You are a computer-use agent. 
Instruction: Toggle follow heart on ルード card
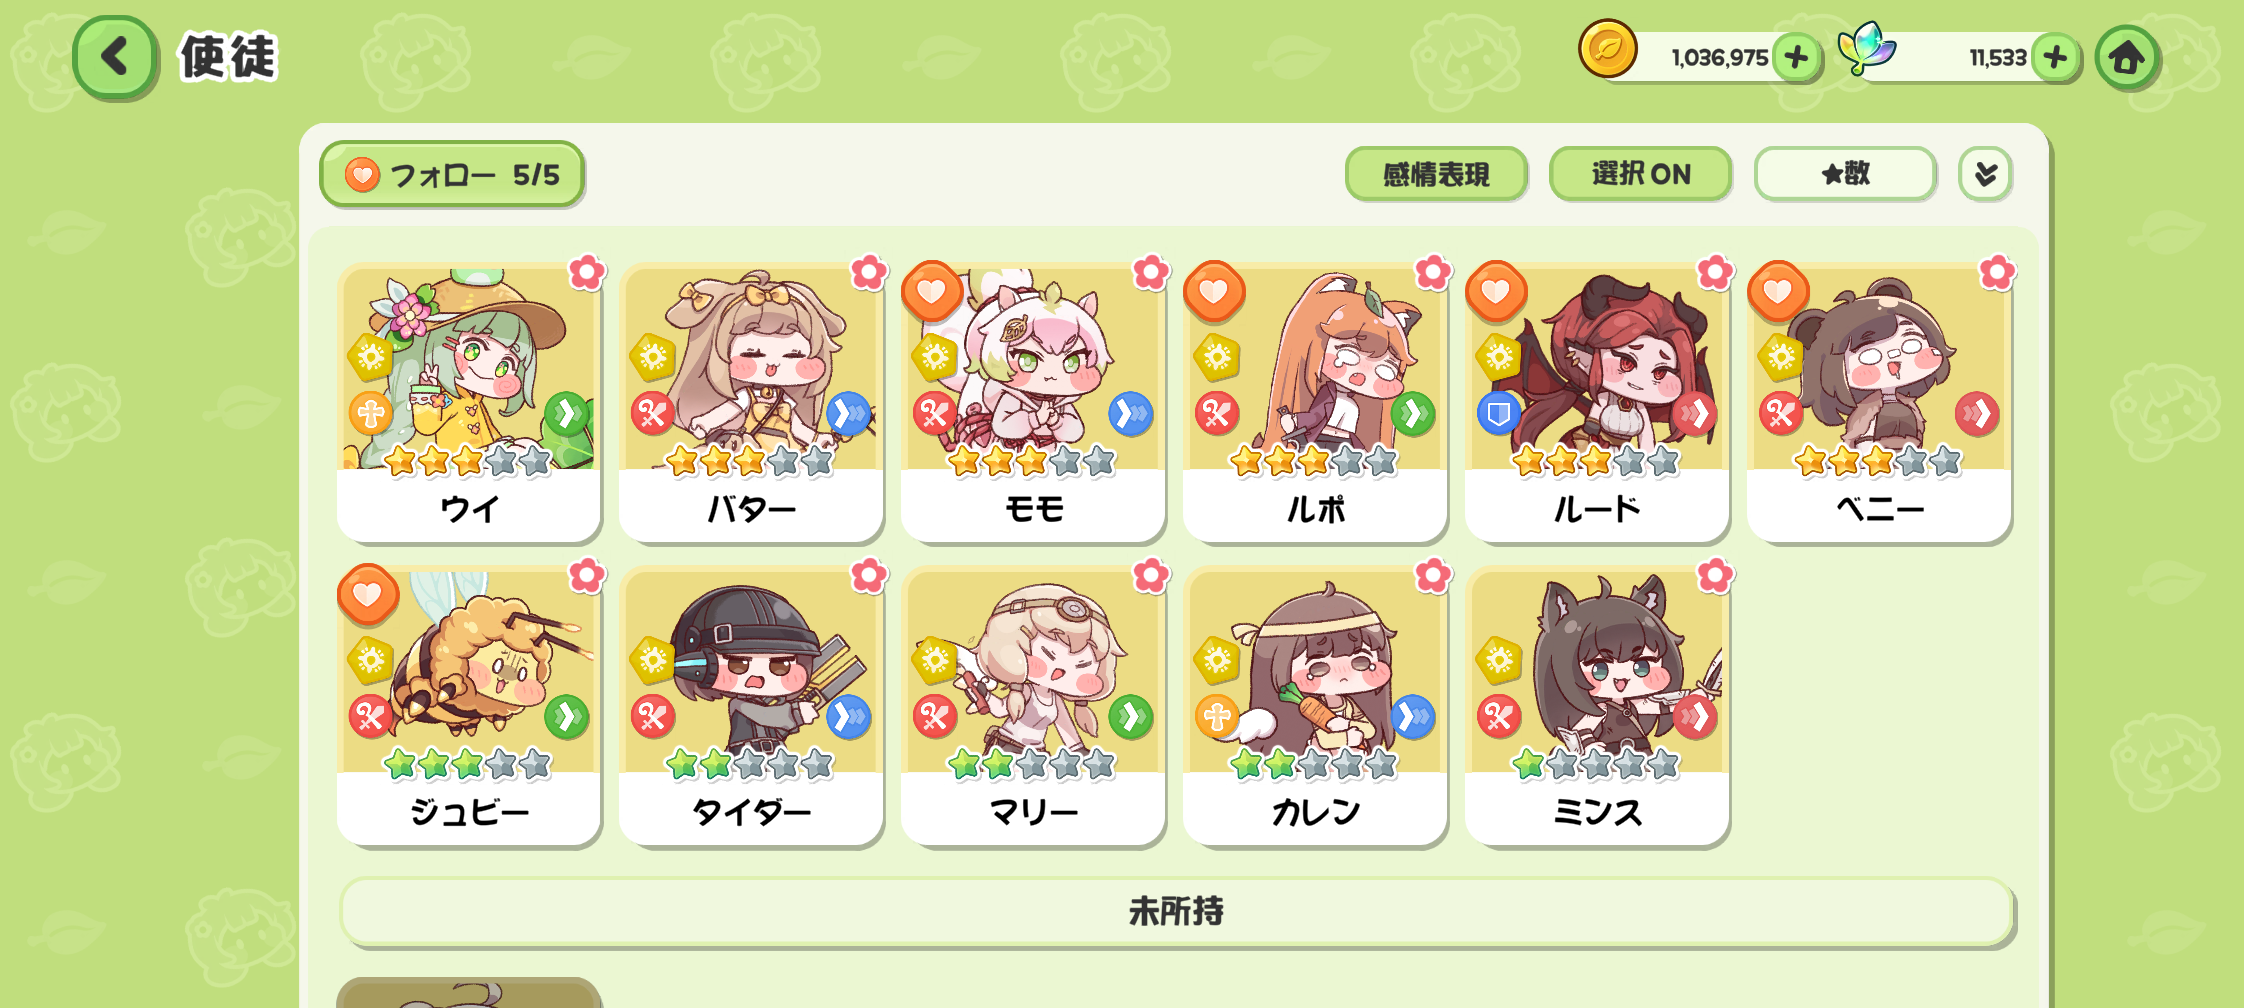point(1495,292)
